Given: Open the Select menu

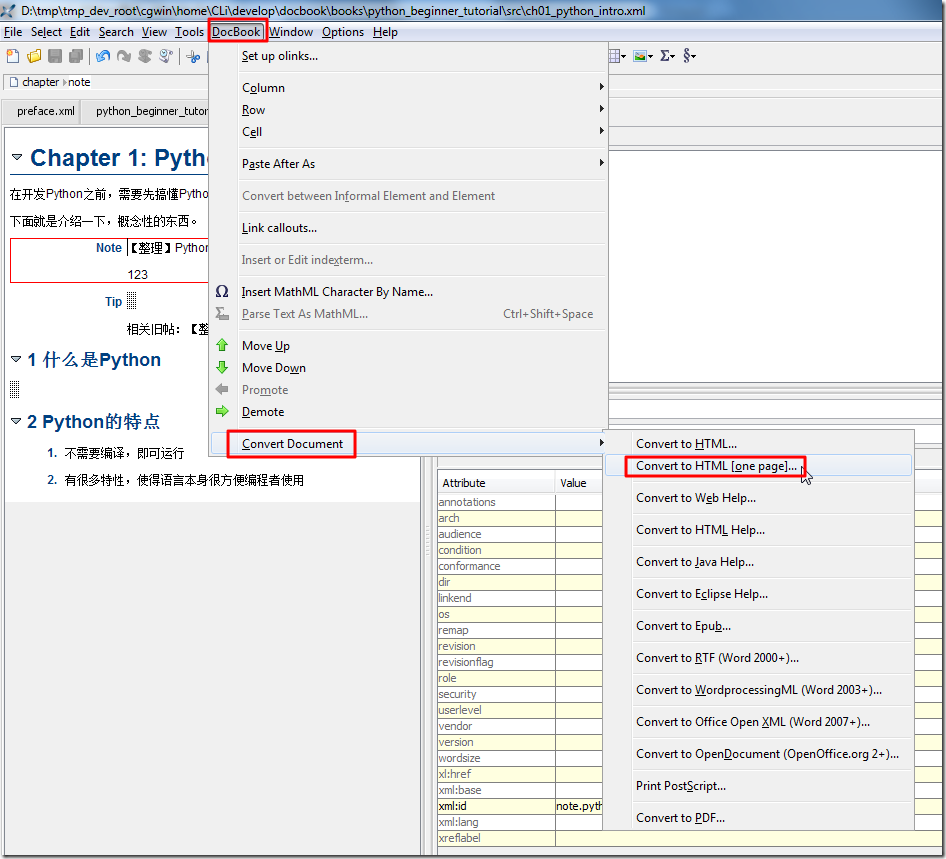Looking at the screenshot, I should tap(46, 32).
